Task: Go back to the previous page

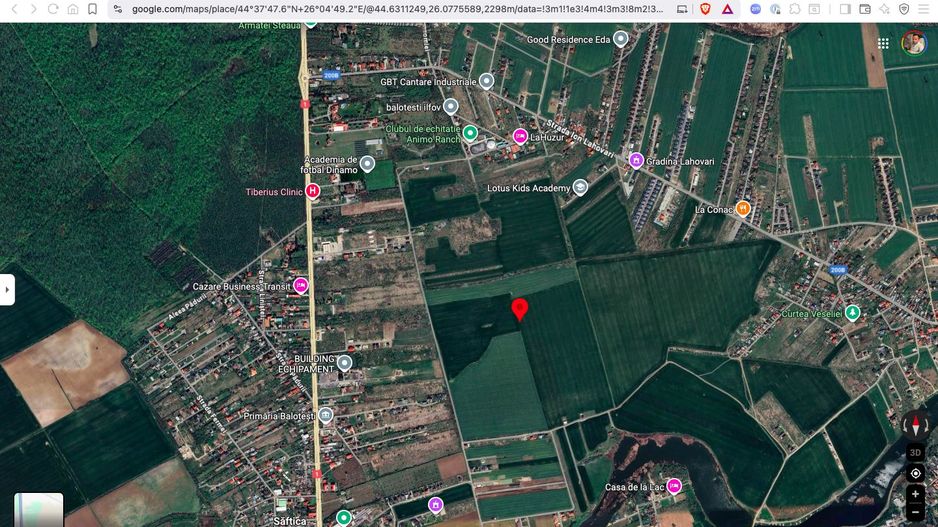Action: (x=14, y=9)
